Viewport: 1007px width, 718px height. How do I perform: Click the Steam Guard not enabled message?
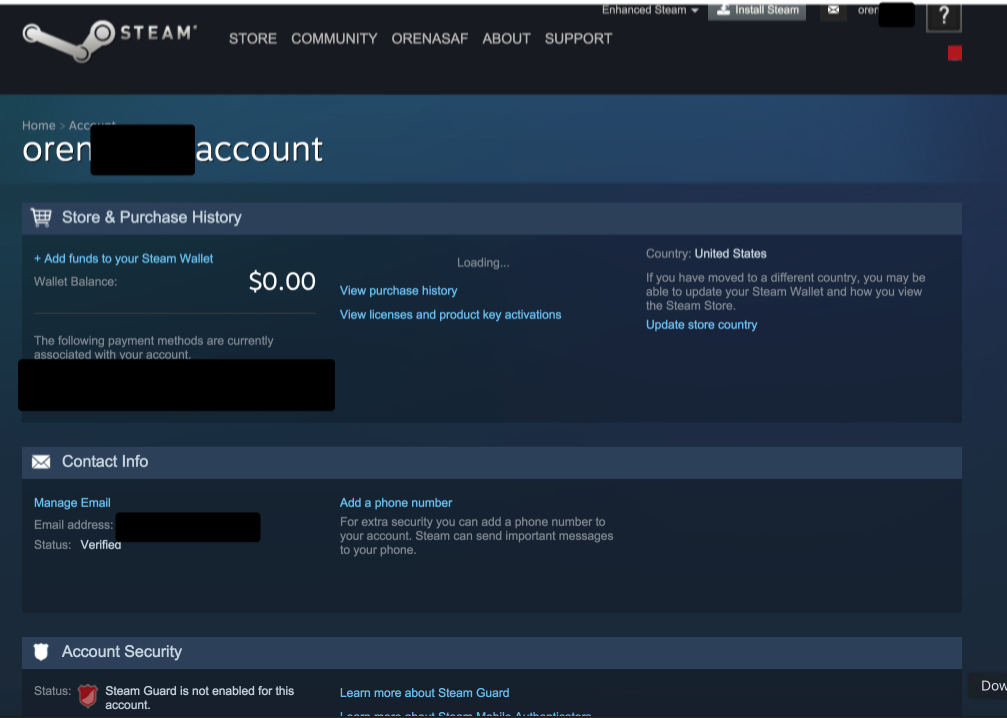[200, 697]
